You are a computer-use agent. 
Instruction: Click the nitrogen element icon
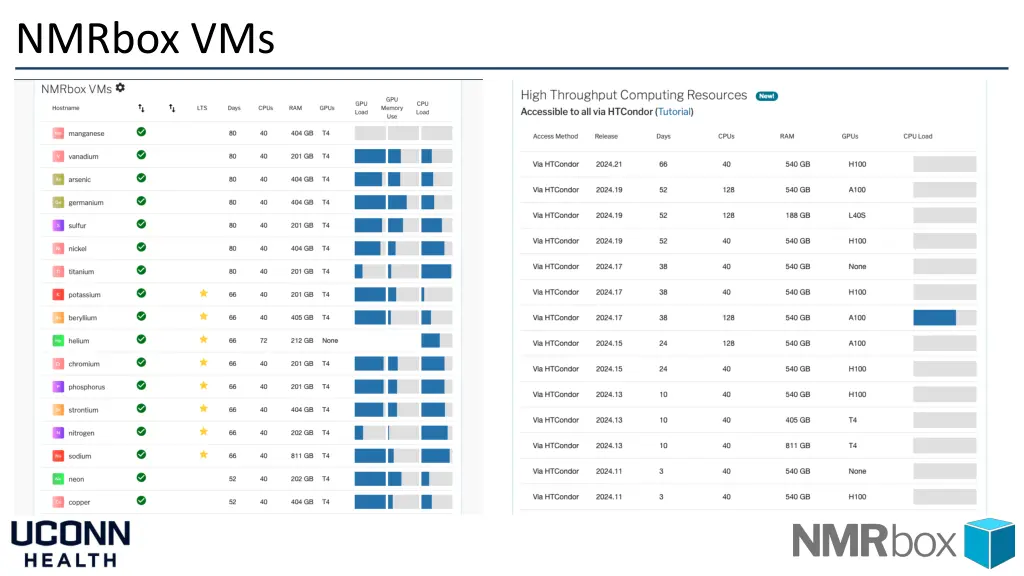point(58,433)
